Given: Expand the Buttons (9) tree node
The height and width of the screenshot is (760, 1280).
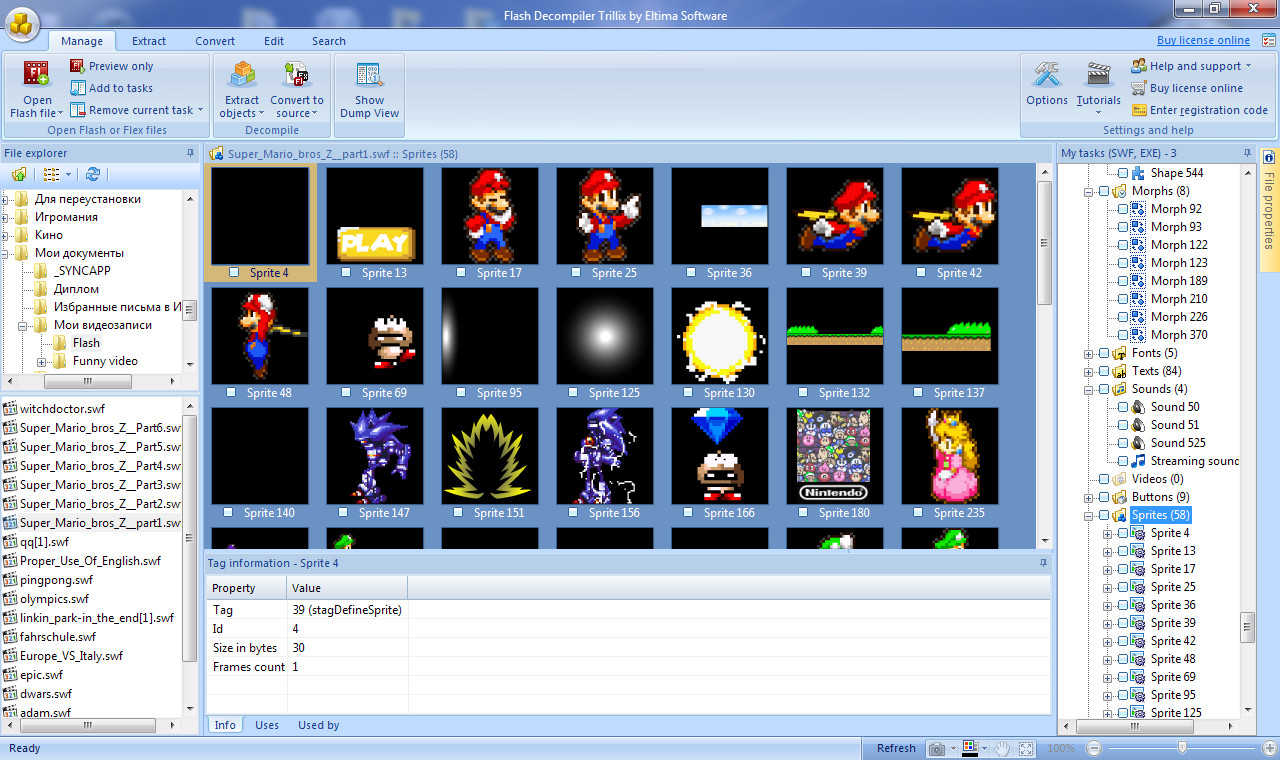Looking at the screenshot, I should pos(1089,498).
